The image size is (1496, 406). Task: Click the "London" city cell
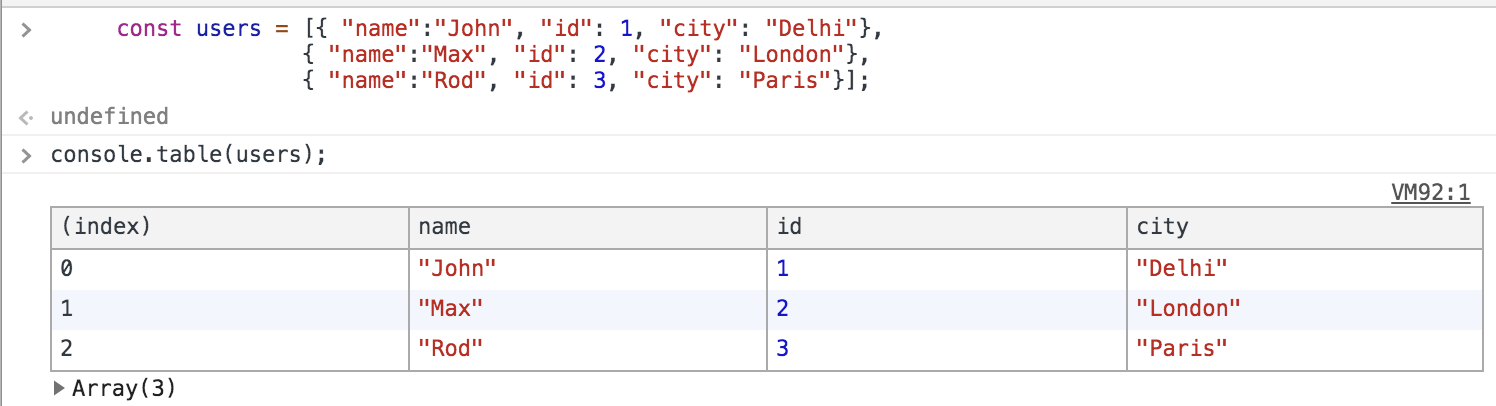pos(1305,309)
